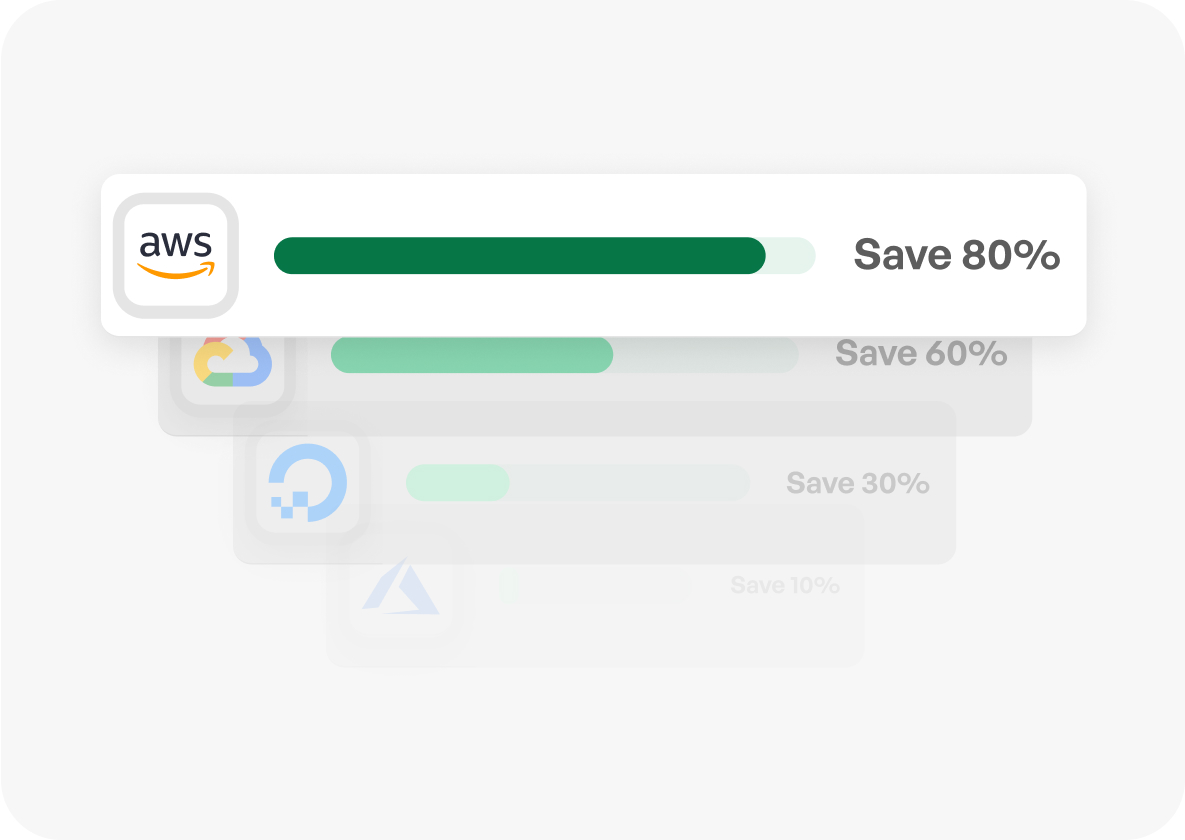
Task: Click the gray unfilled DigitalOcean bar track
Action: (630, 483)
